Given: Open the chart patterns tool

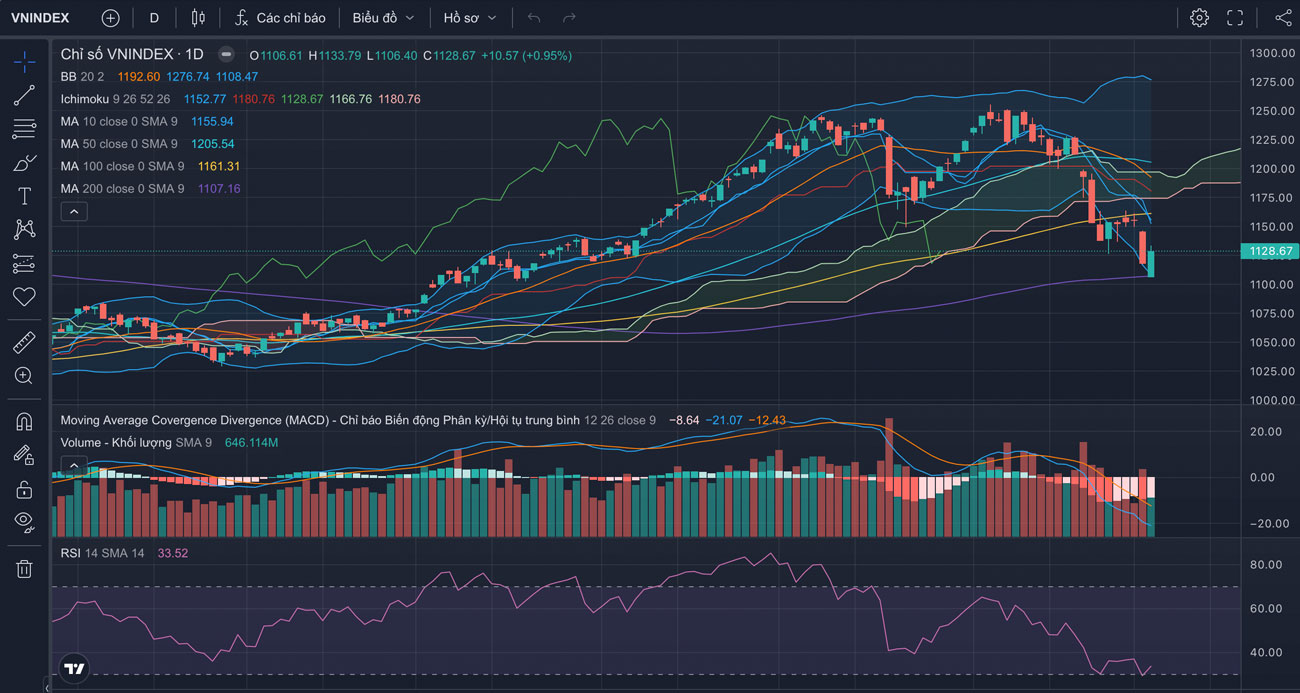Looking at the screenshot, I should pyautogui.click(x=24, y=230).
